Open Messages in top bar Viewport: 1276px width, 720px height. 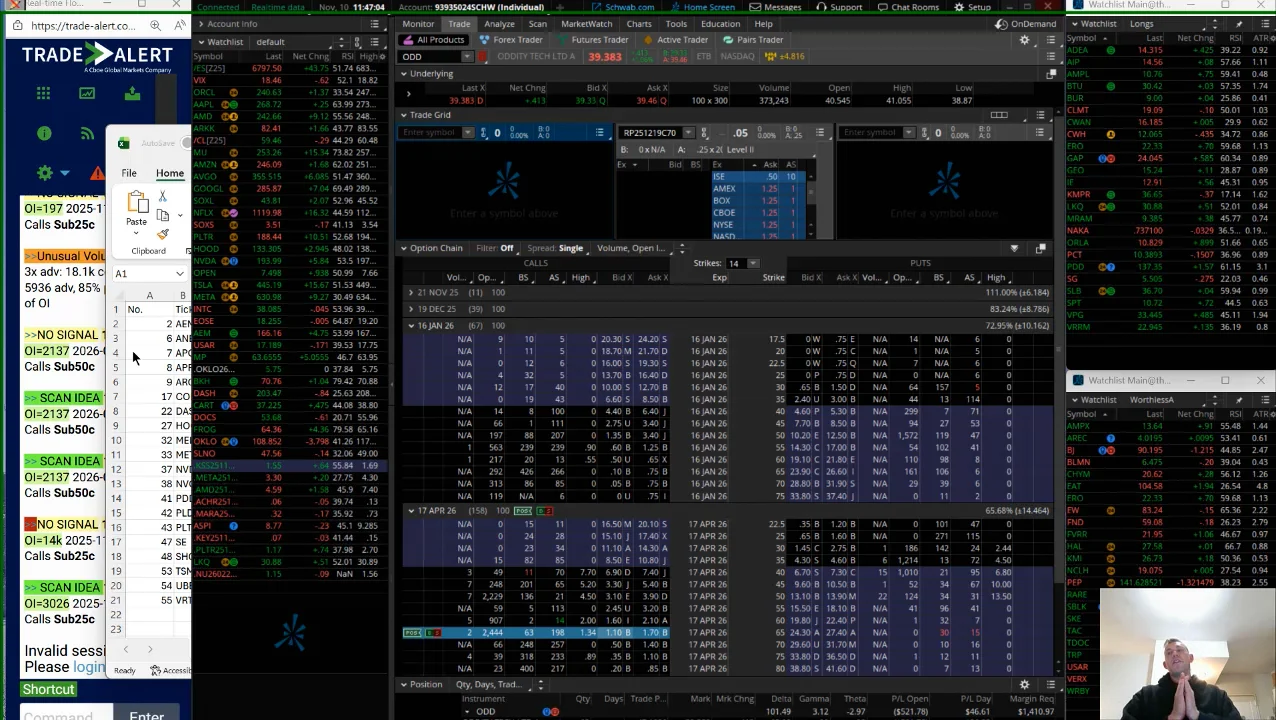pyautogui.click(x=776, y=7)
